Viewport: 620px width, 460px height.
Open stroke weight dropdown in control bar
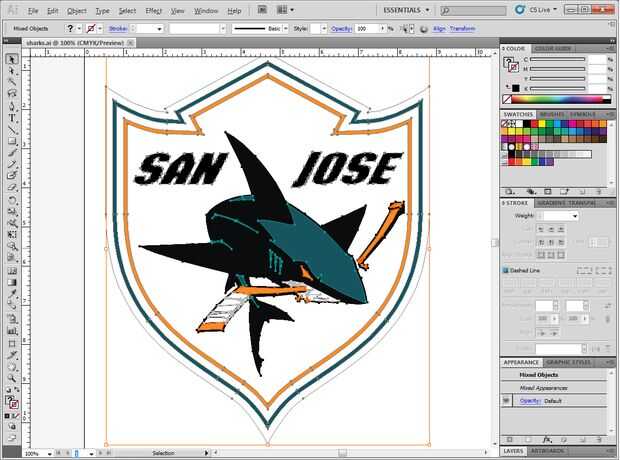(x=159, y=29)
